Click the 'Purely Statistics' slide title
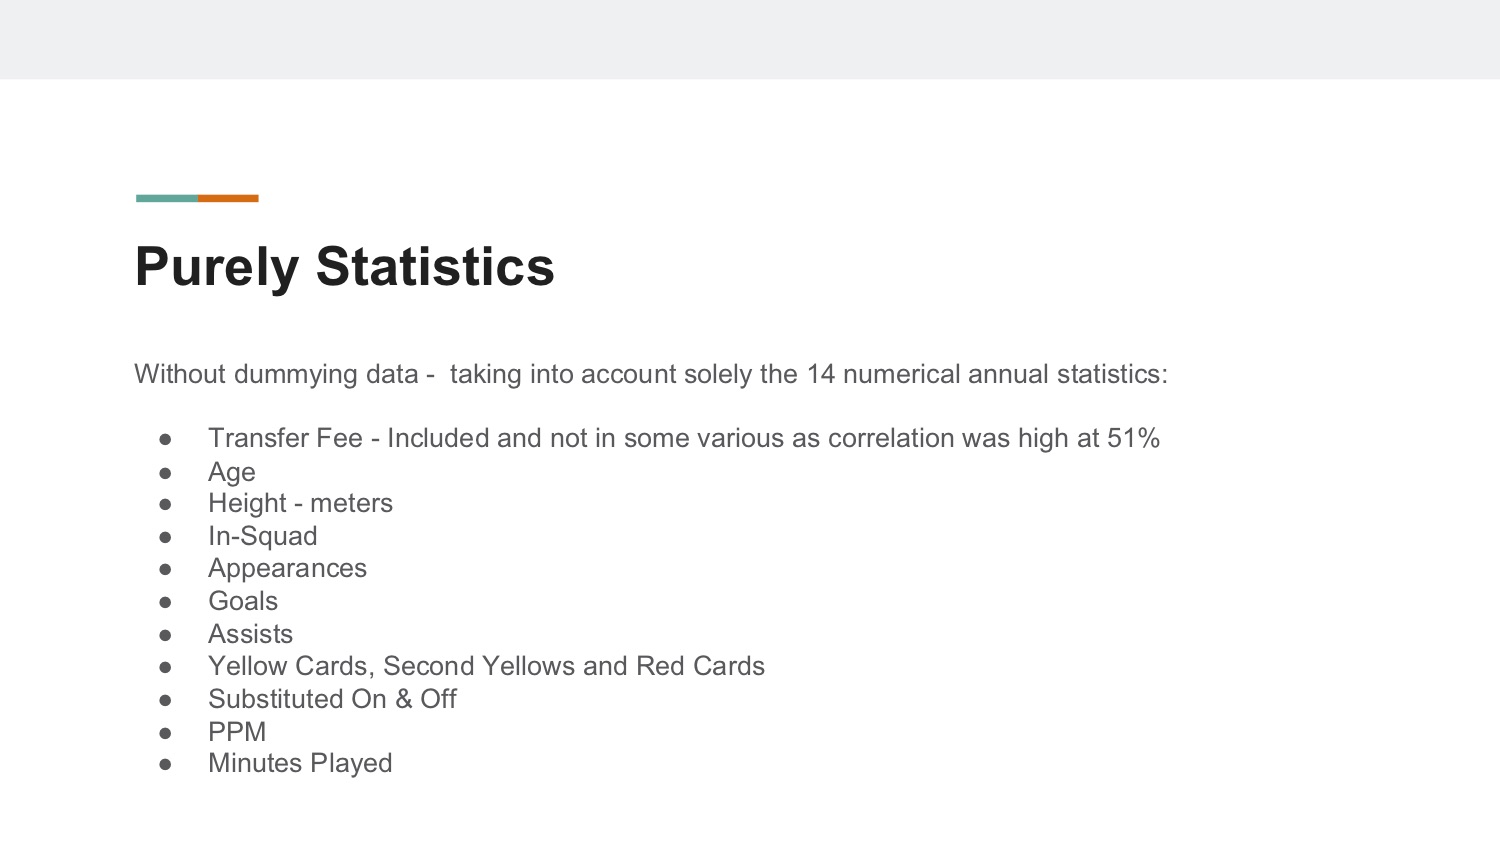The width and height of the screenshot is (1500, 843). (344, 267)
